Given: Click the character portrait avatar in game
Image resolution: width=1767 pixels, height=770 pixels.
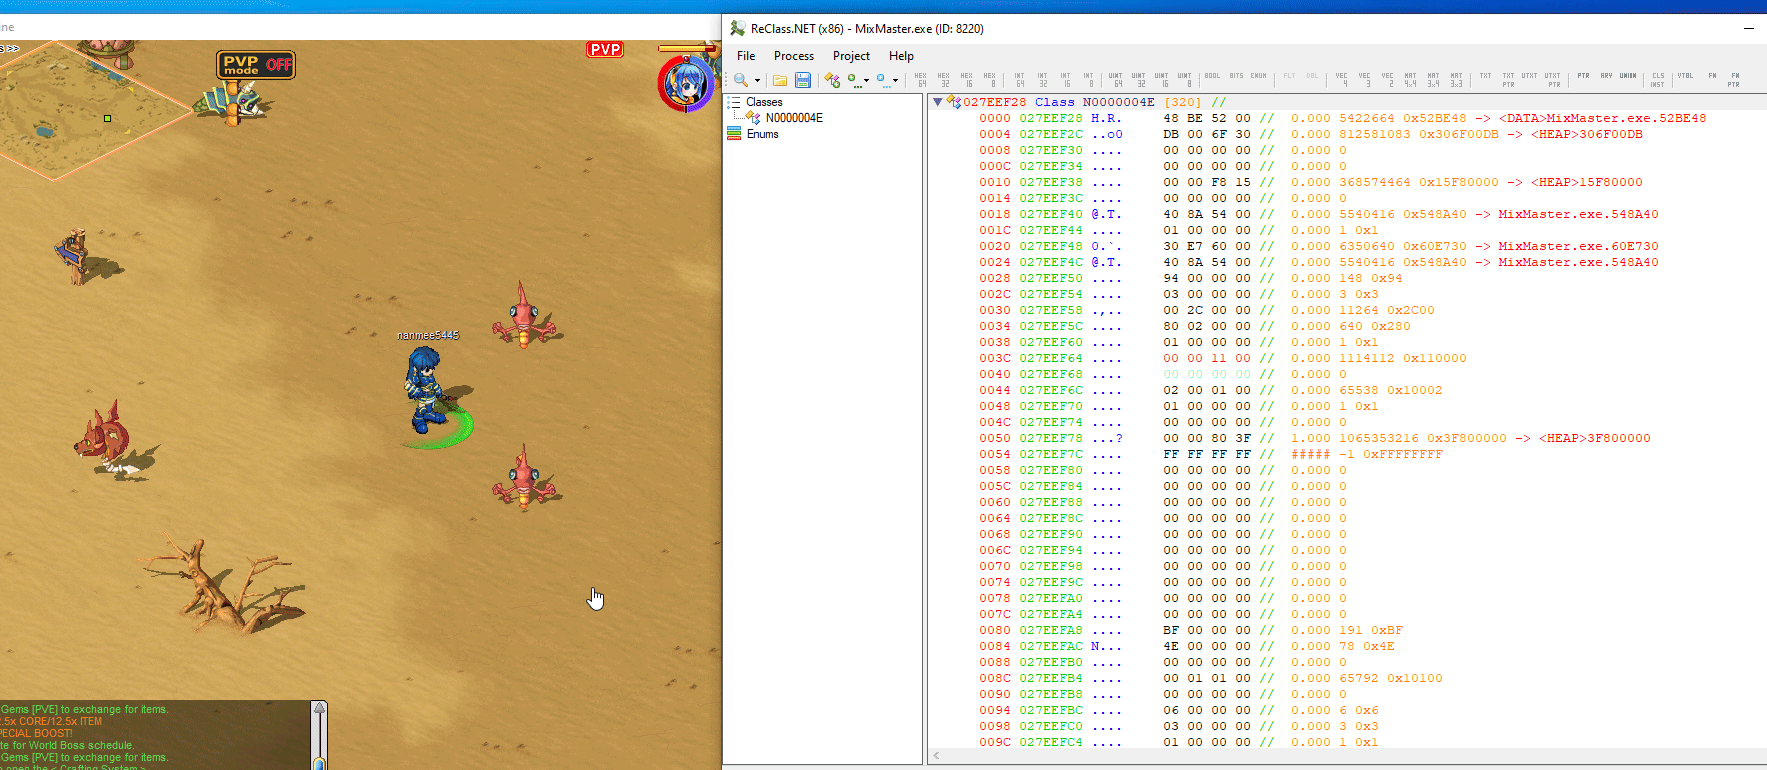Looking at the screenshot, I should click(x=686, y=83).
